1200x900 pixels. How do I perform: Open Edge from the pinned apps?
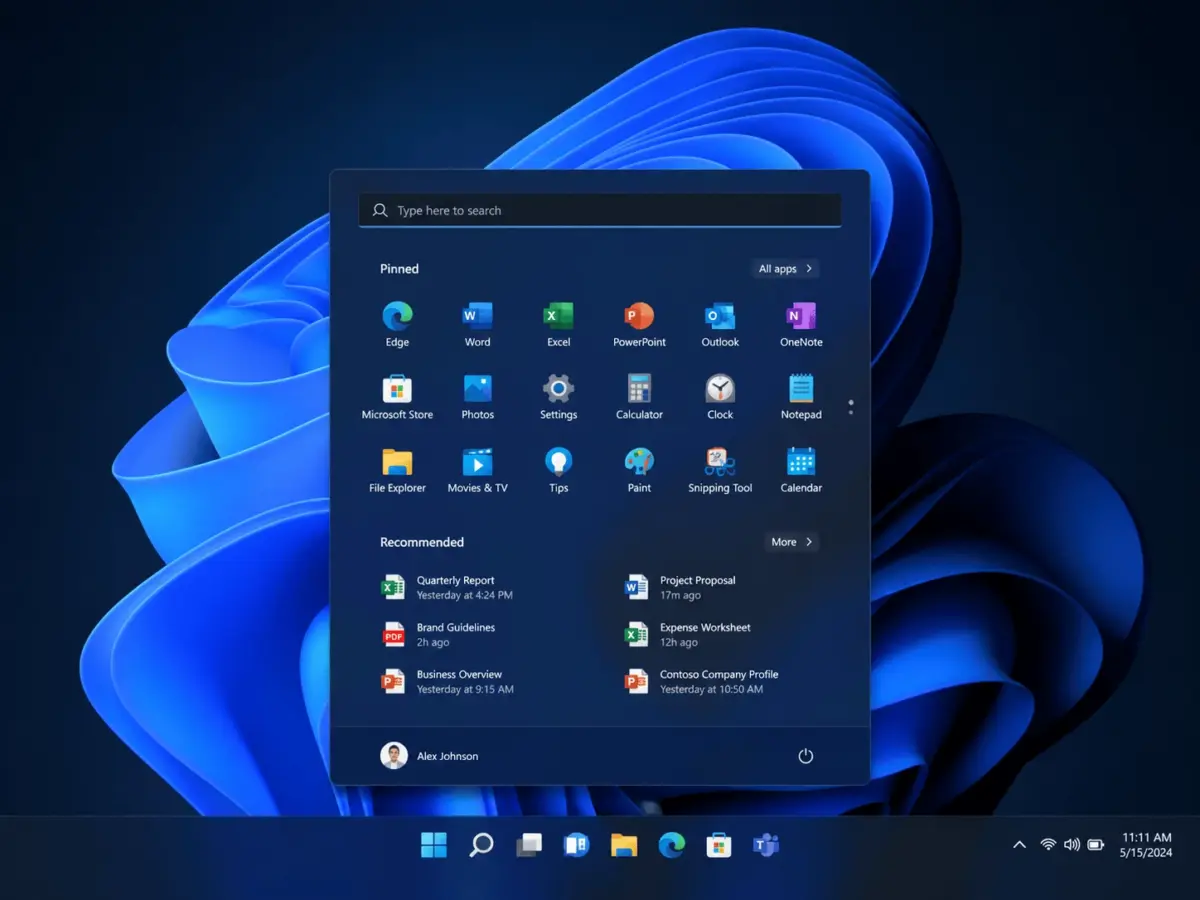pos(397,325)
